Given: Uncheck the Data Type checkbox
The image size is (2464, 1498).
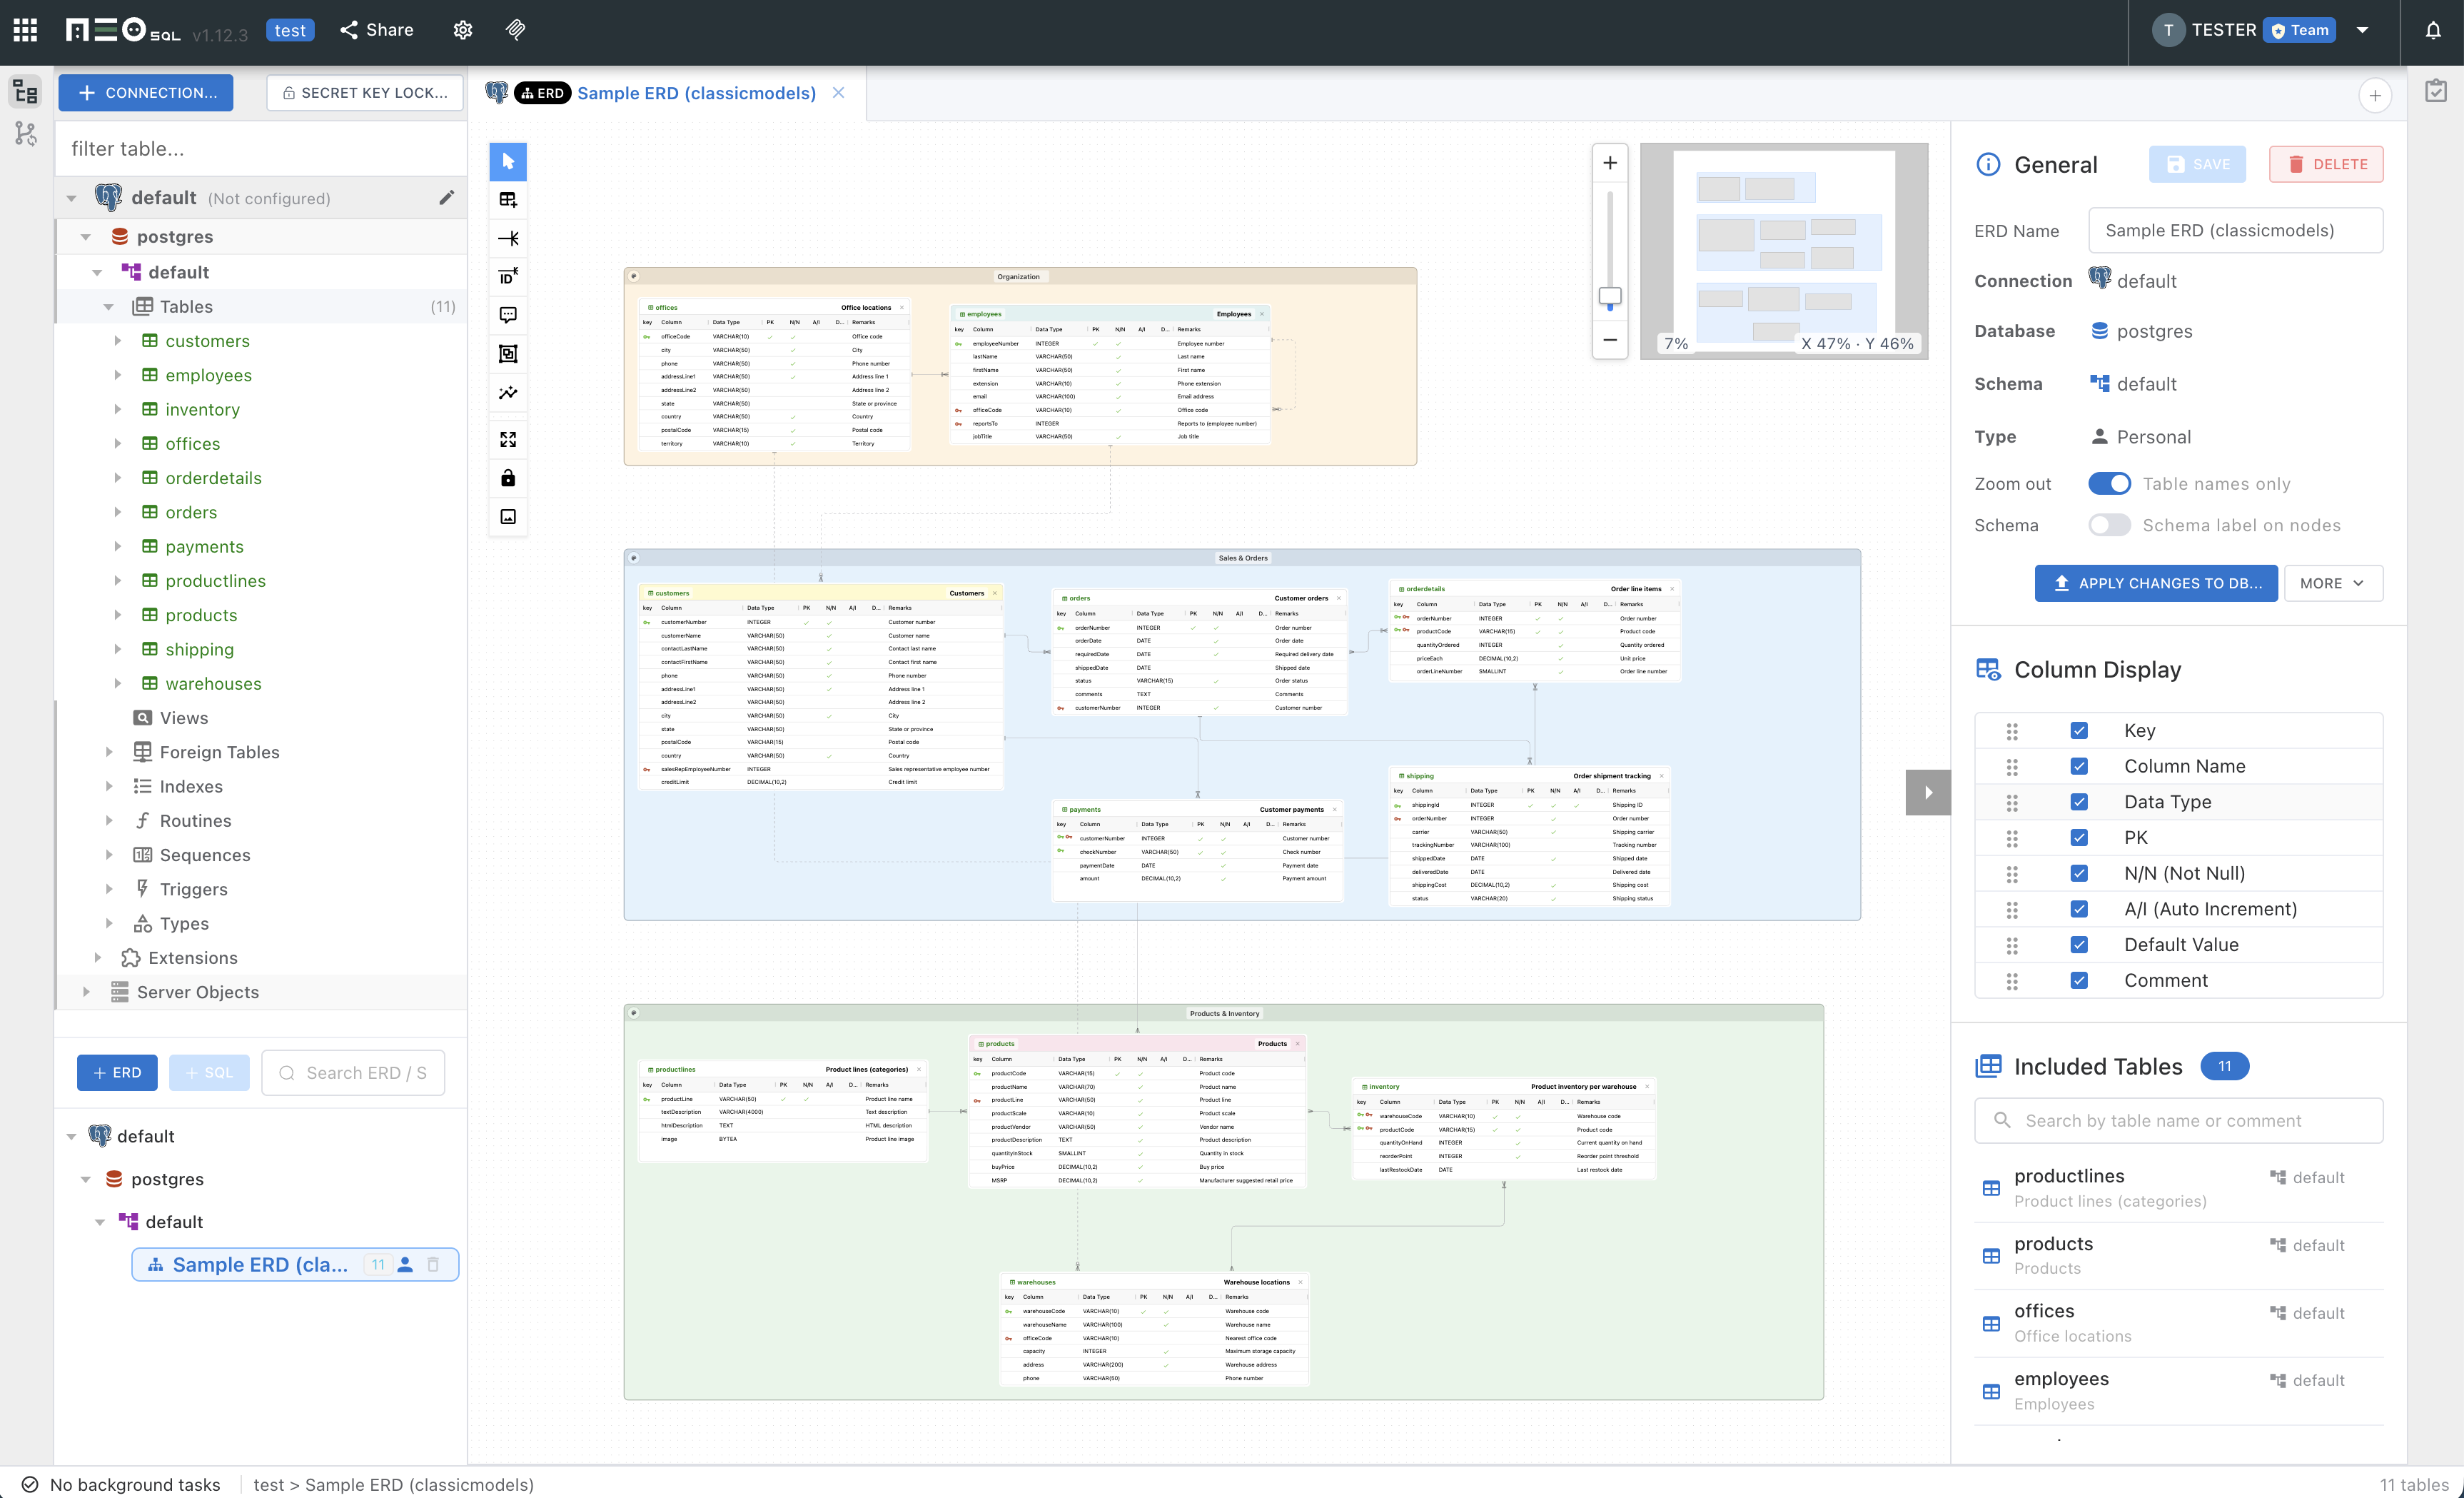Looking at the screenshot, I should [2079, 802].
